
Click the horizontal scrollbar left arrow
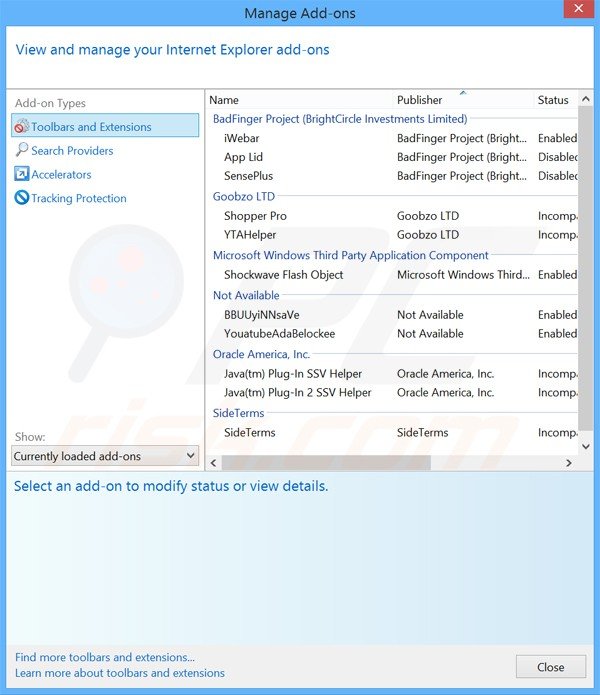213,463
